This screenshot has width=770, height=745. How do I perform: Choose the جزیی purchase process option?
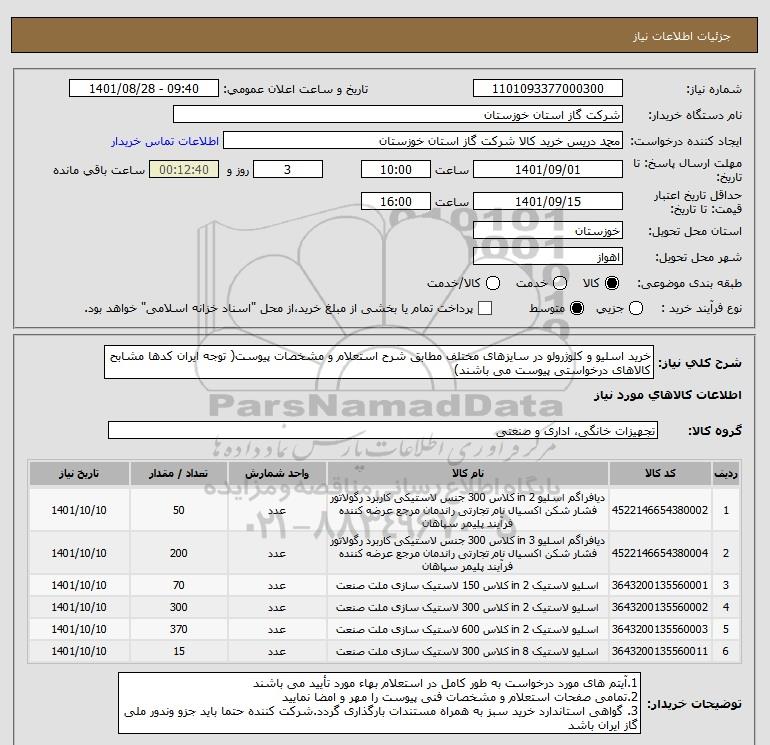pyautogui.click(x=636, y=308)
